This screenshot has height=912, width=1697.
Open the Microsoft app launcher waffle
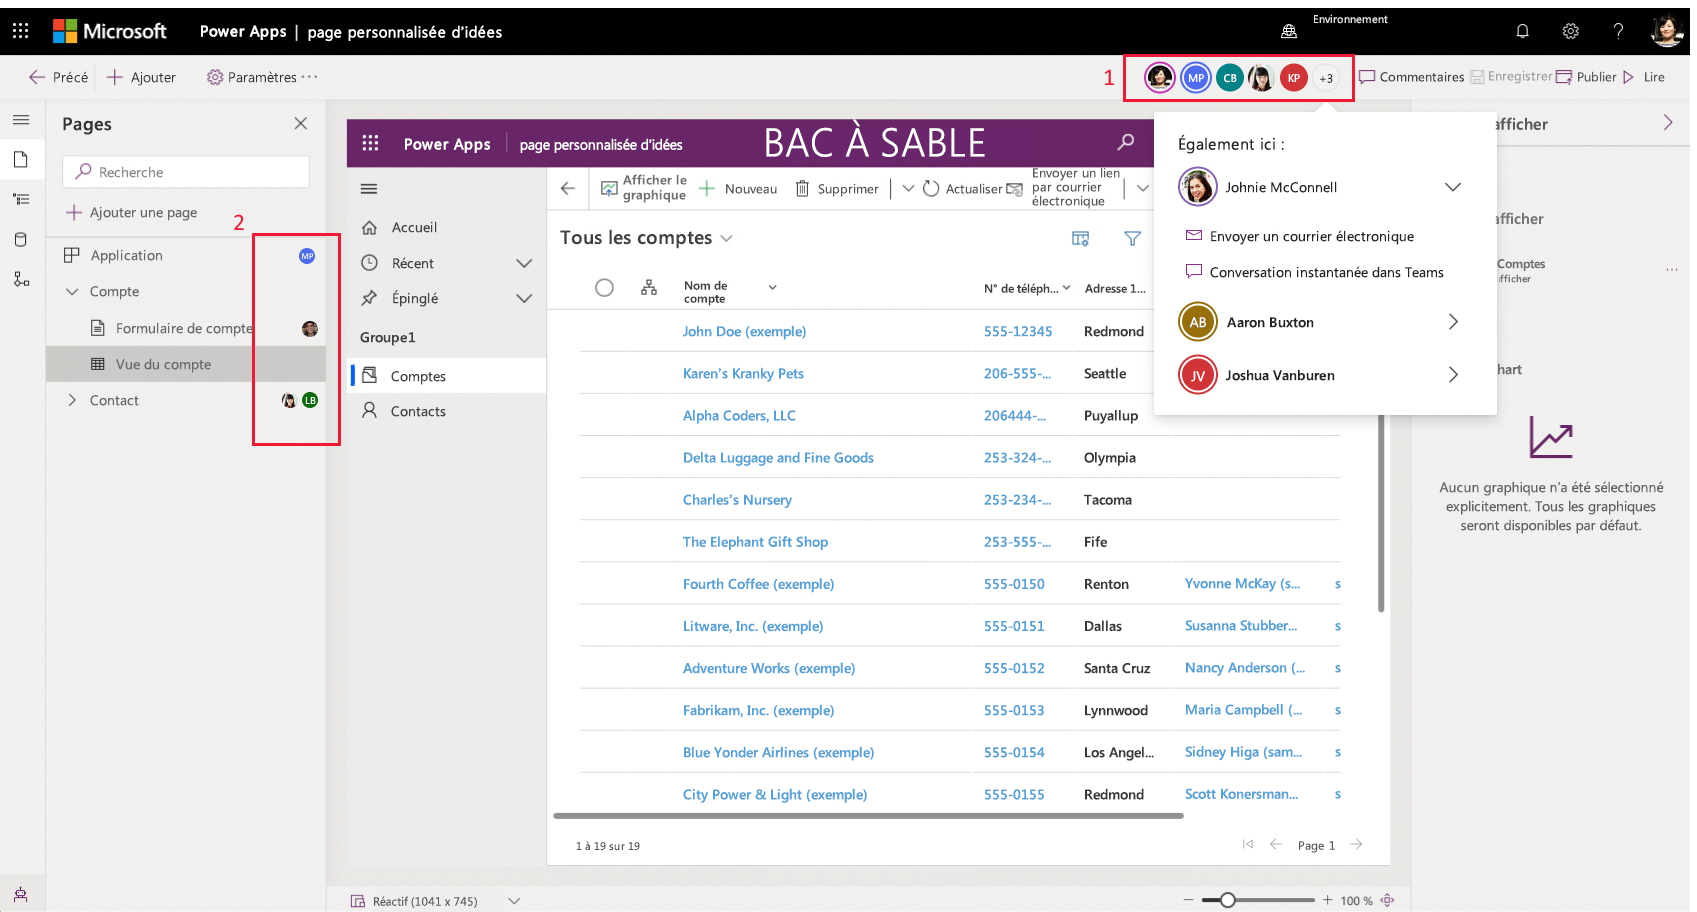coord(20,31)
